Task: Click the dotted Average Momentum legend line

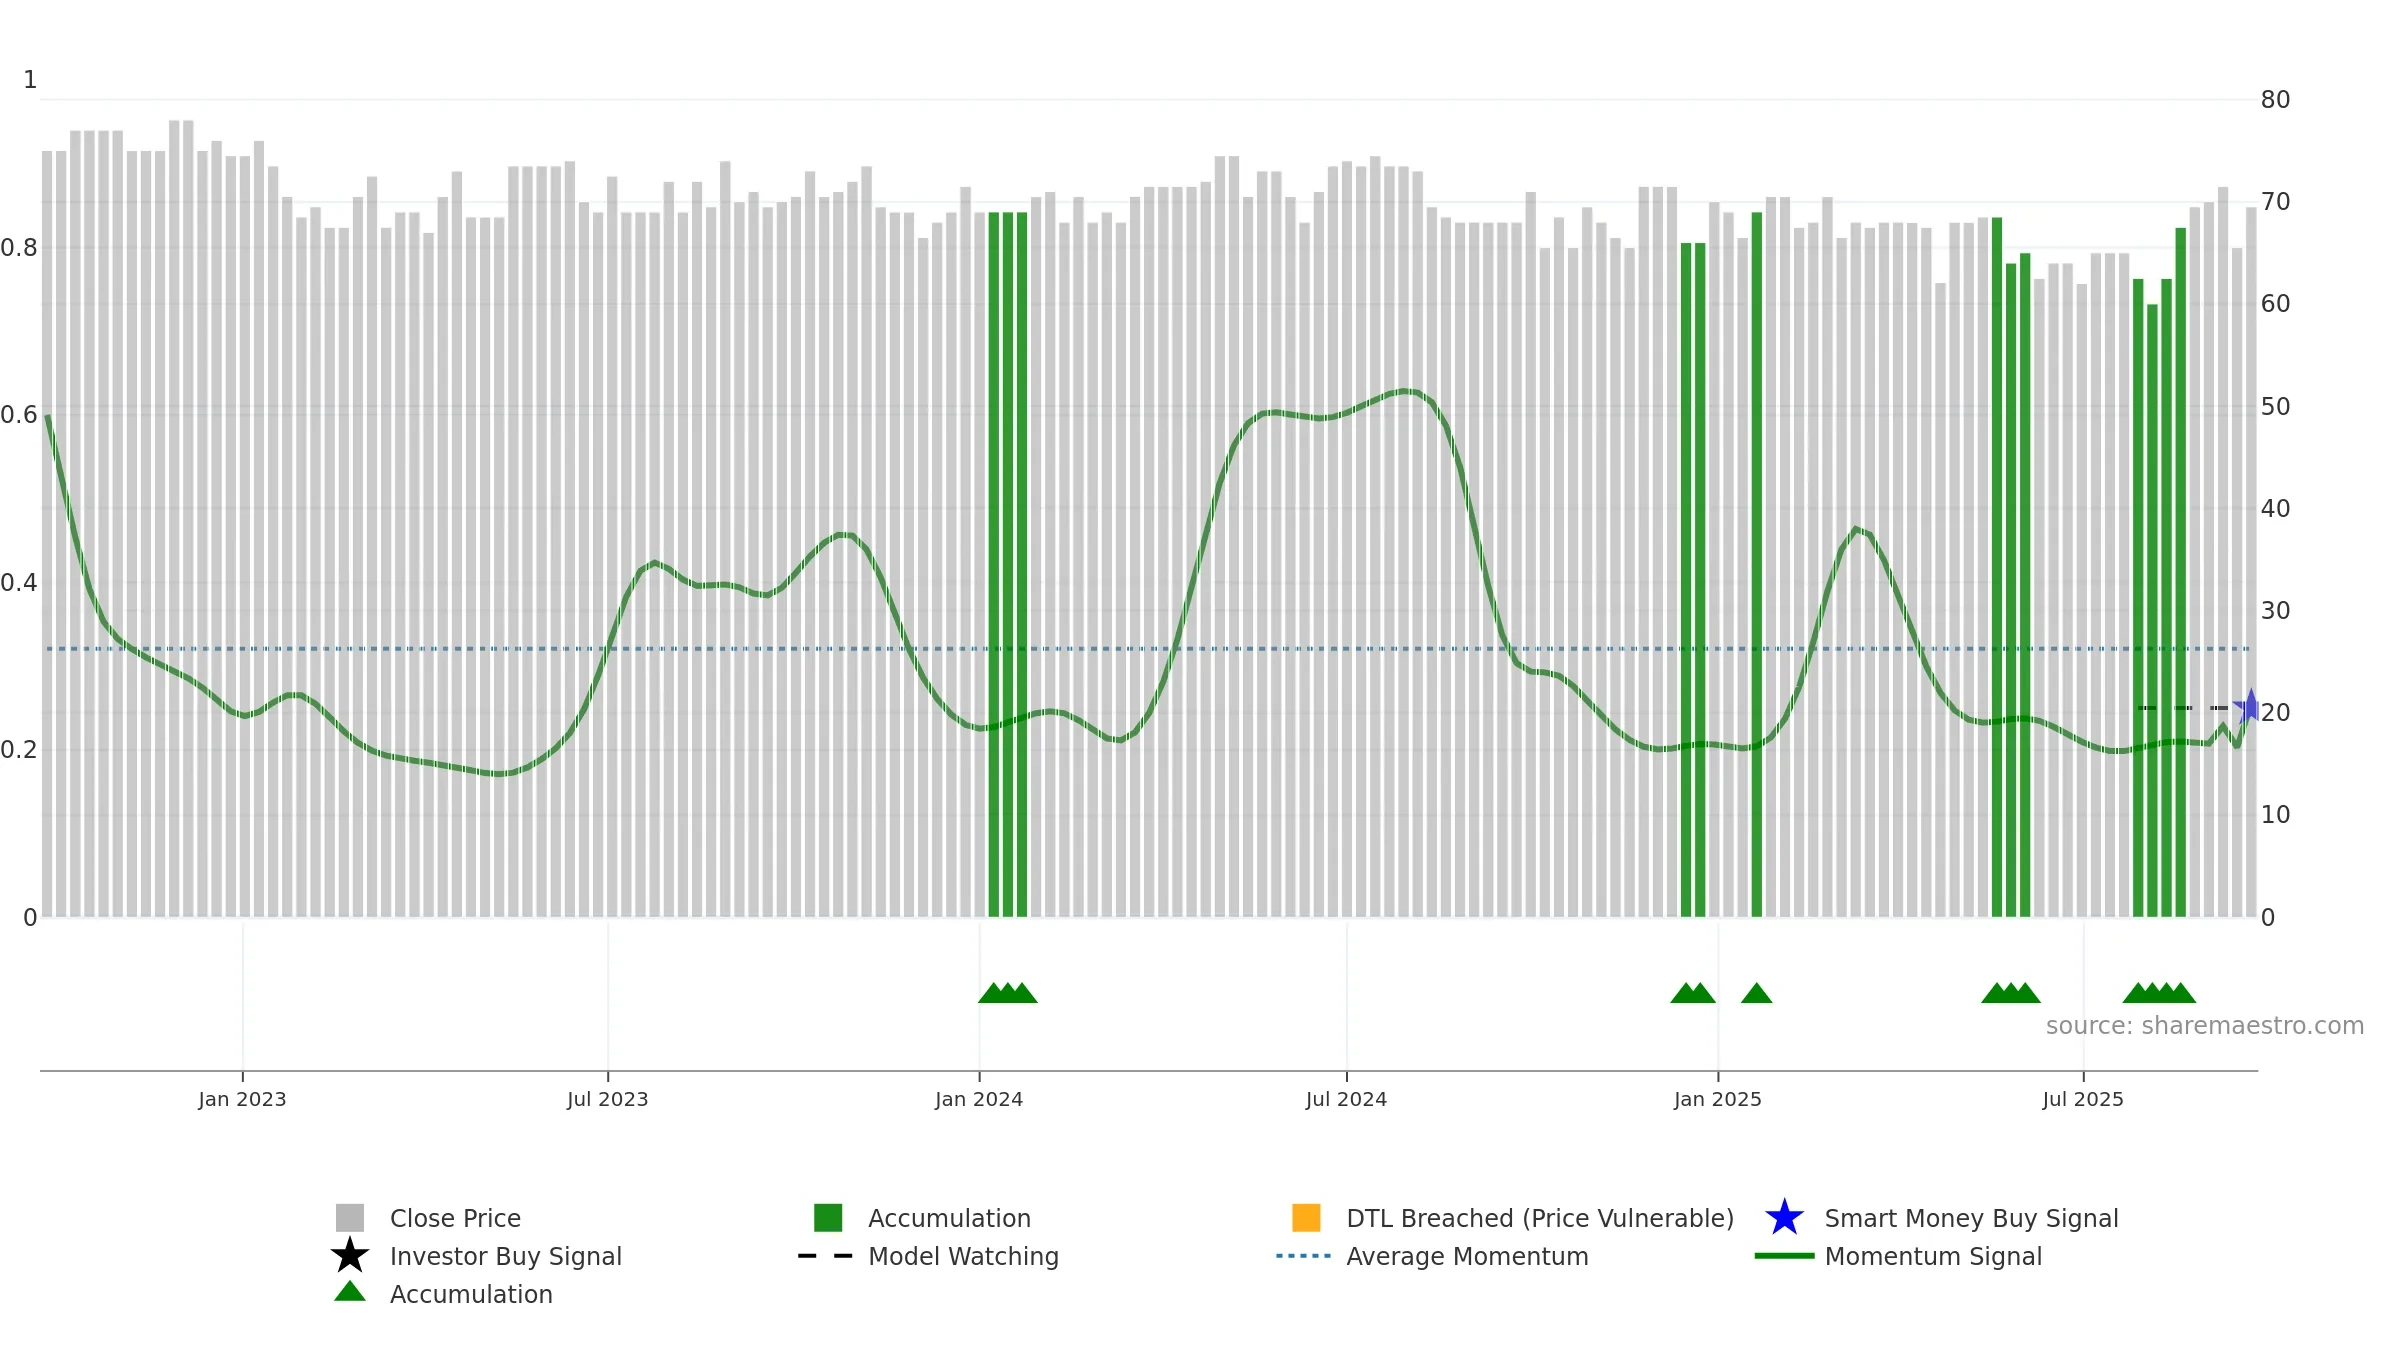Action: coord(1304,1256)
